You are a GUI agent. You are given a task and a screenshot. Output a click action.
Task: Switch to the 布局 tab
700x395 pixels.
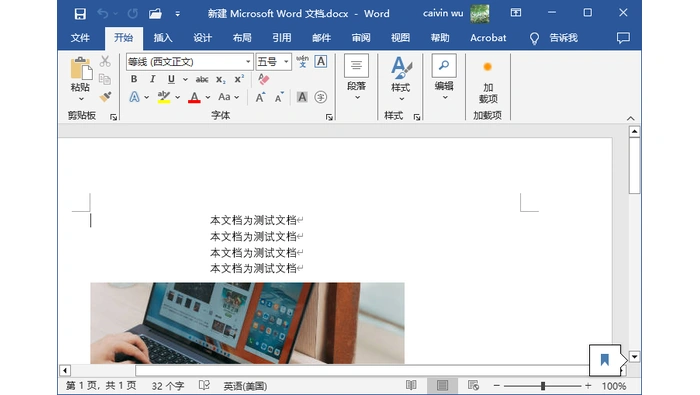pyautogui.click(x=242, y=38)
